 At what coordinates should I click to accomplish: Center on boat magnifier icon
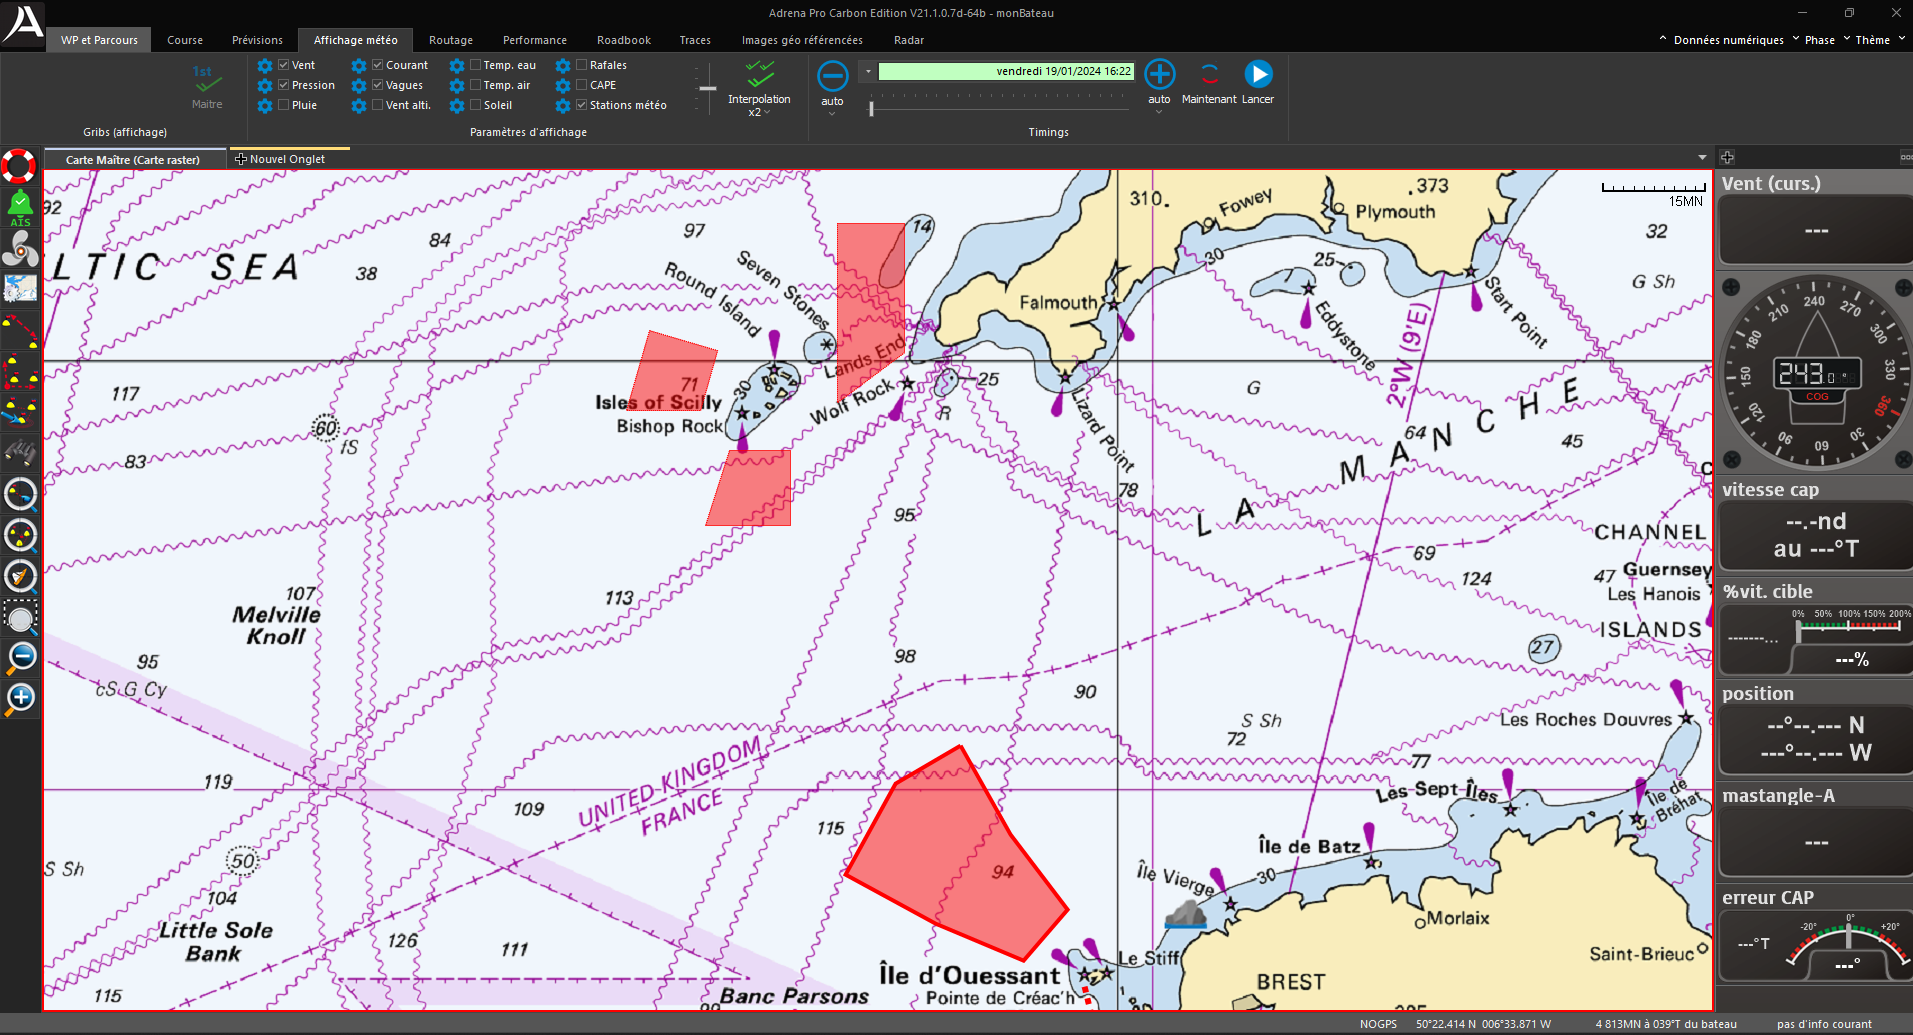(x=20, y=576)
